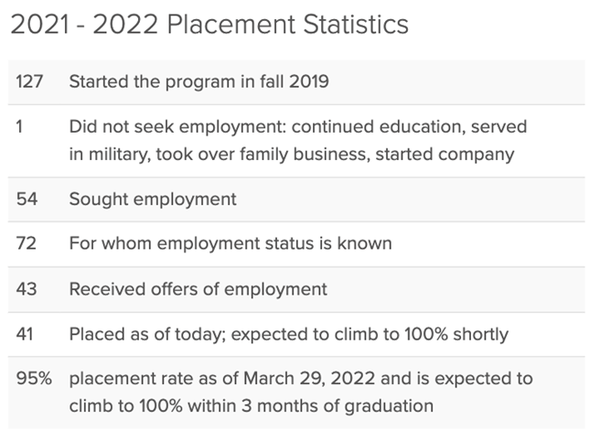The width and height of the screenshot is (600, 441).
Task: Click 'climb to 100% within 3 months' line
Action: point(251,406)
